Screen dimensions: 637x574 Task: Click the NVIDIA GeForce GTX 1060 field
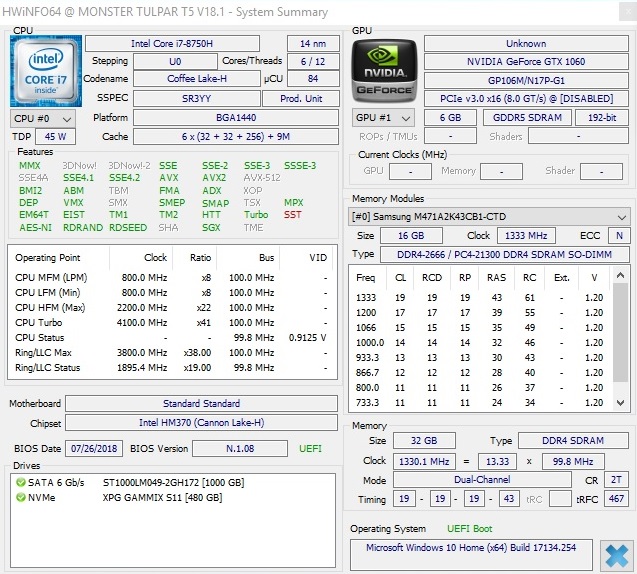pos(526,61)
